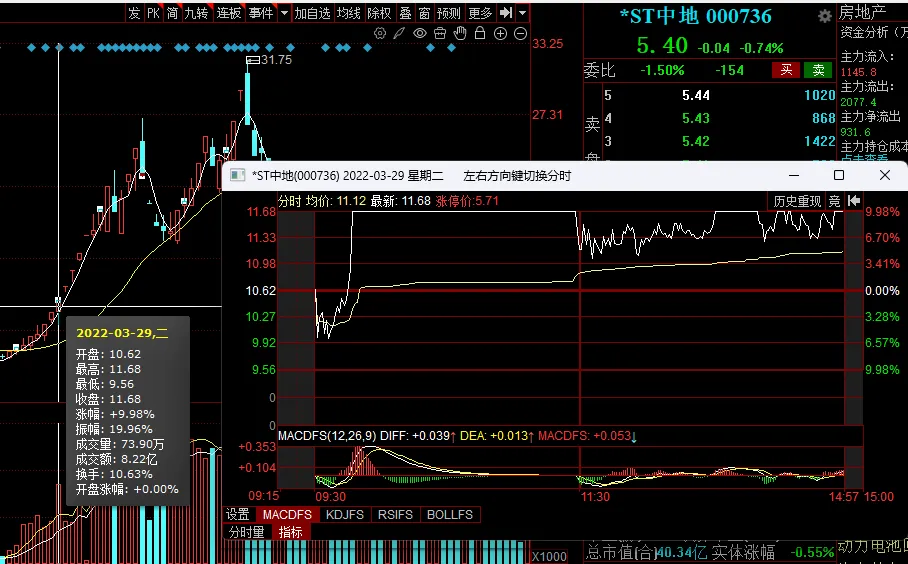This screenshot has width=908, height=564.
Task: Switch to 简 simplified view
Action: (173, 13)
